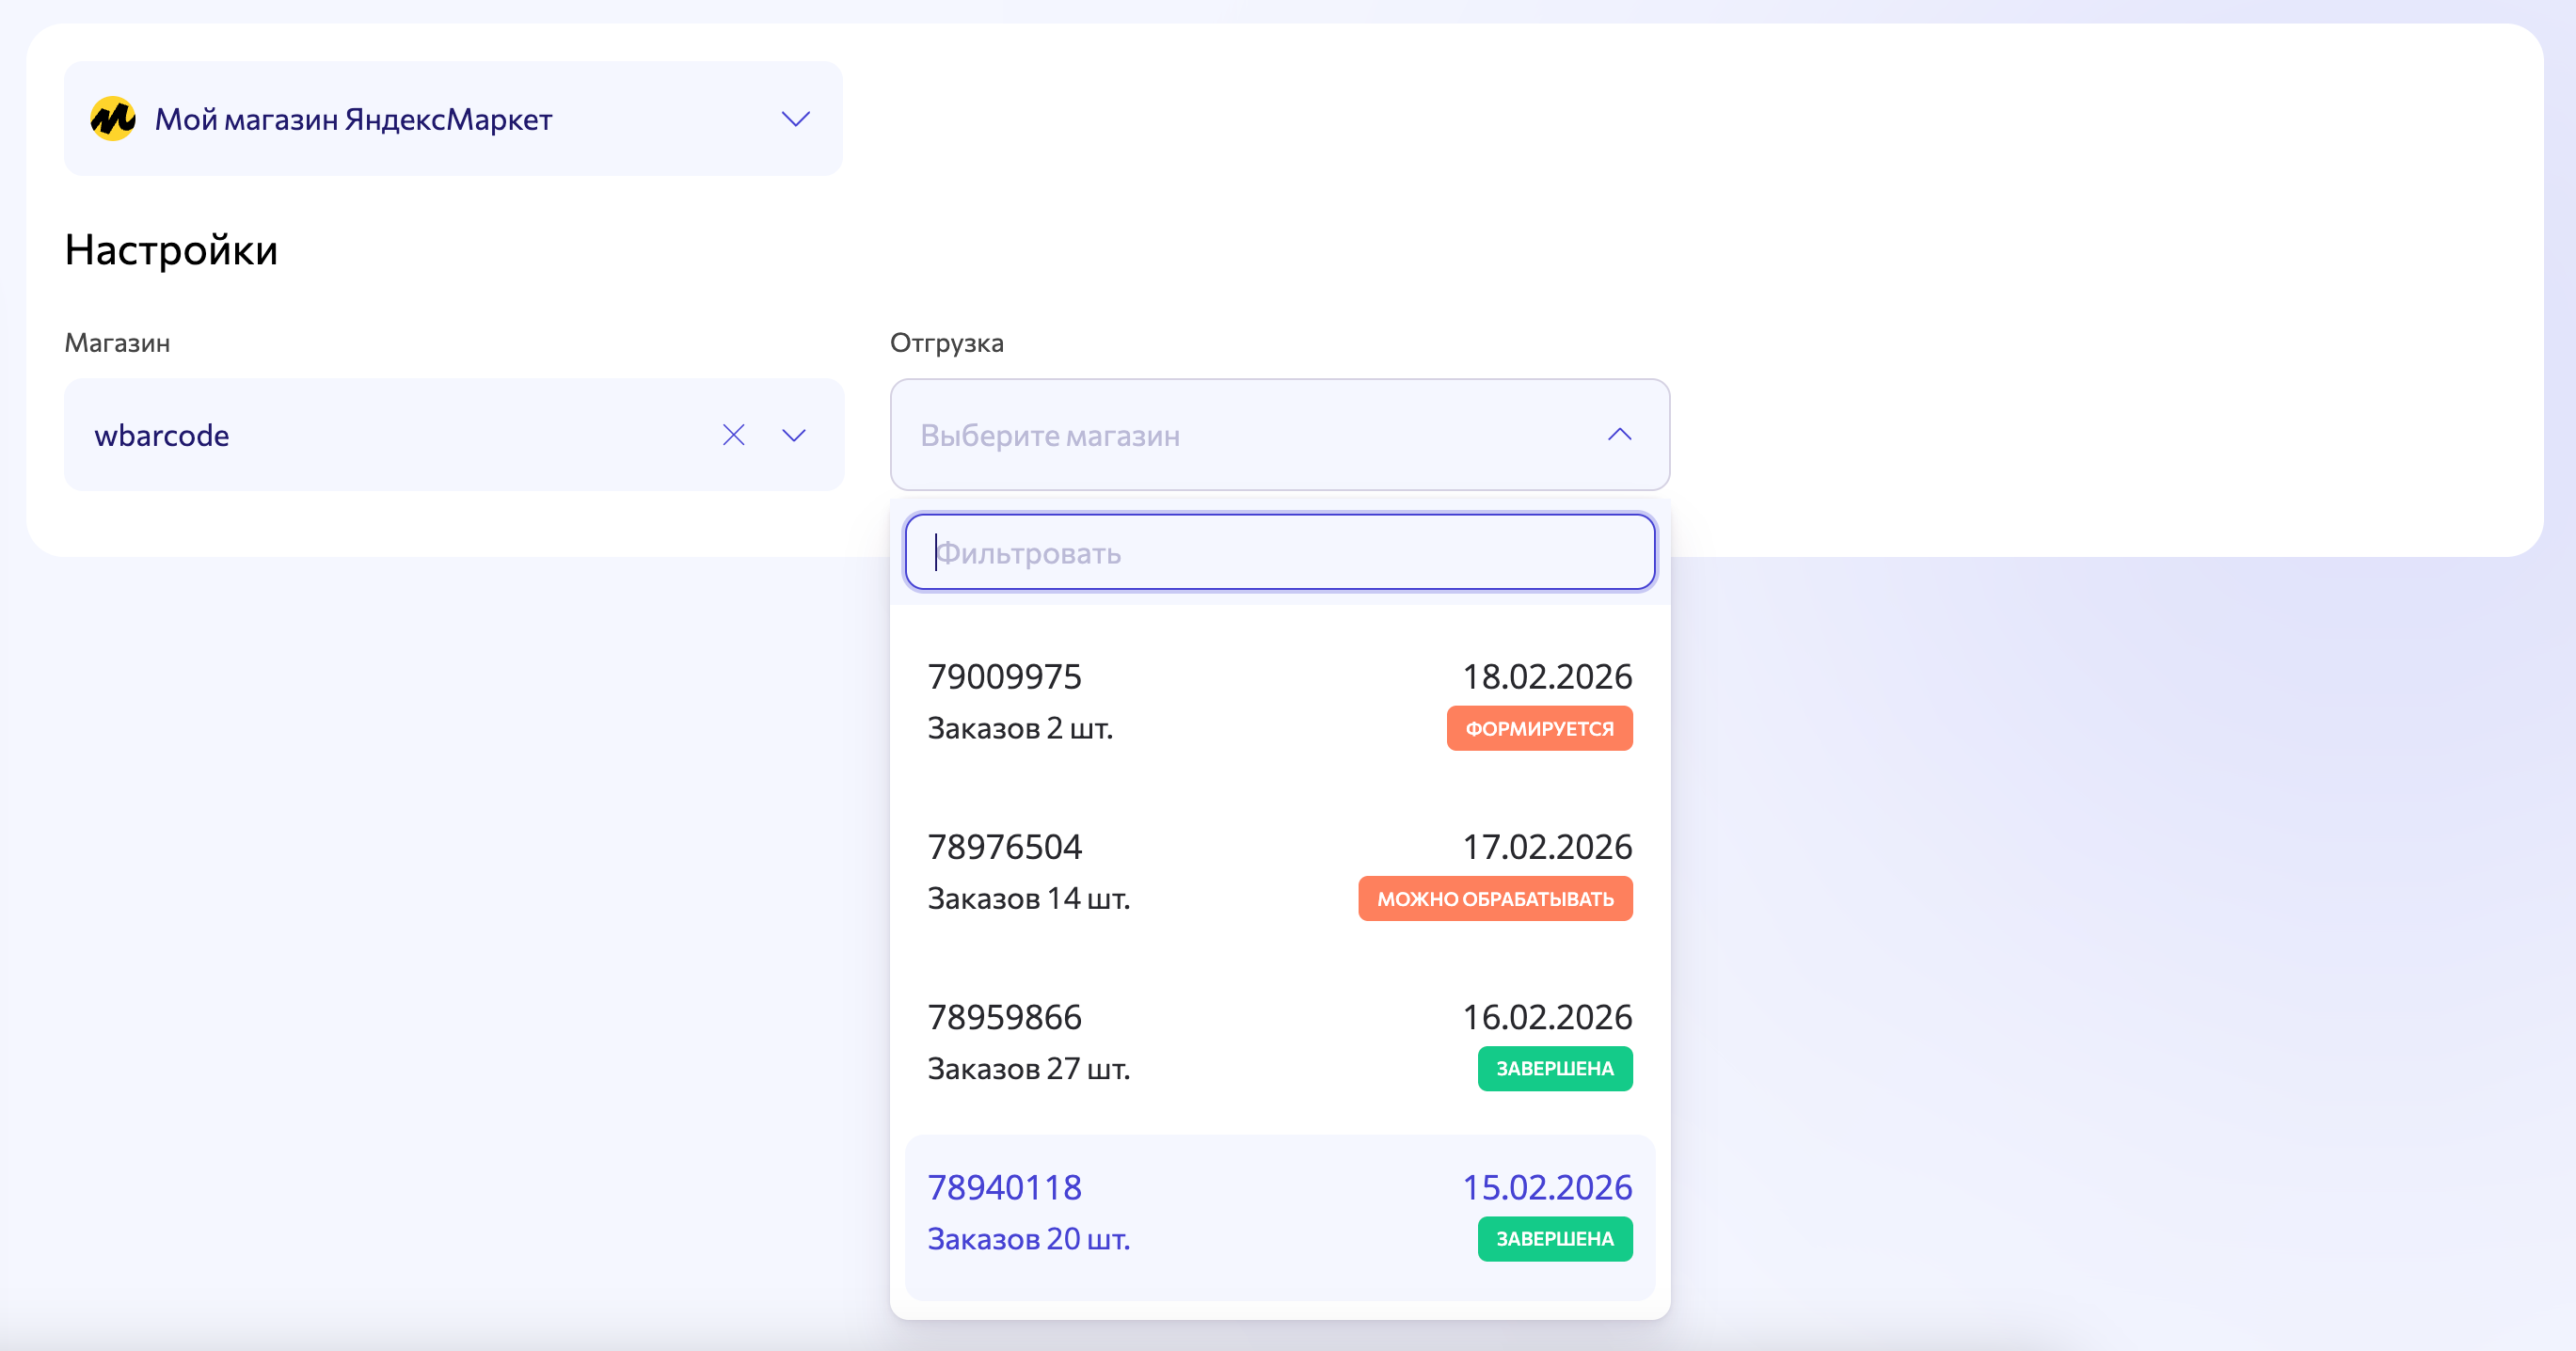The image size is (2576, 1351).
Task: Open the wbarcode store dropdown arrow
Action: click(794, 435)
